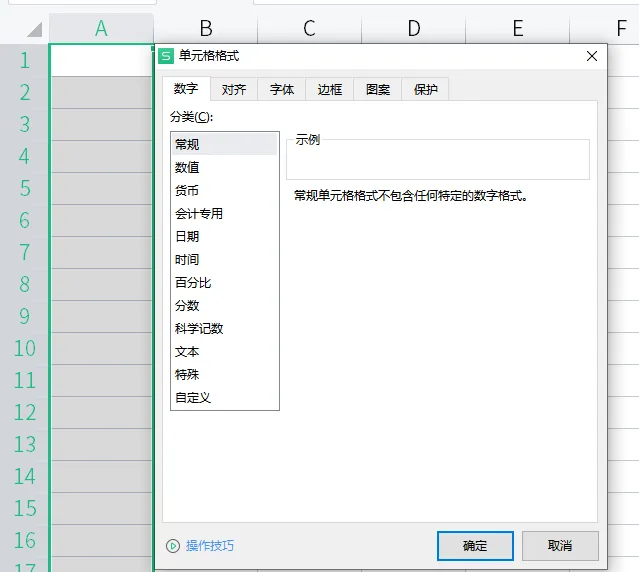This screenshot has width=639, height=572.
Task: Select row 16 header
Action: [24, 540]
